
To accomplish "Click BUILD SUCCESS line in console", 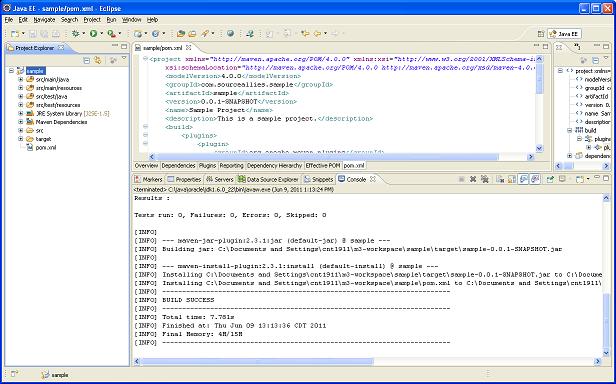I will [x=188, y=300].
